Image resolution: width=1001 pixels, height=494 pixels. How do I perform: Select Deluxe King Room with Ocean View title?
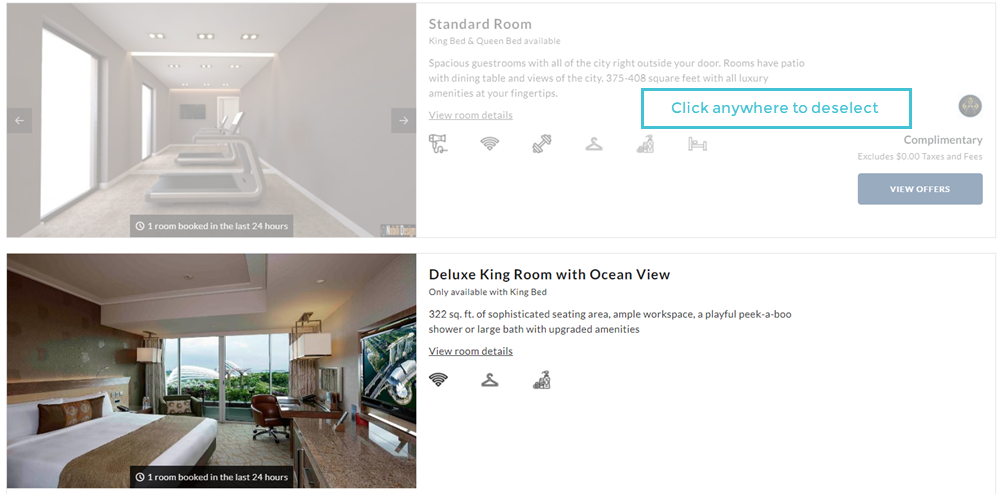pos(550,274)
